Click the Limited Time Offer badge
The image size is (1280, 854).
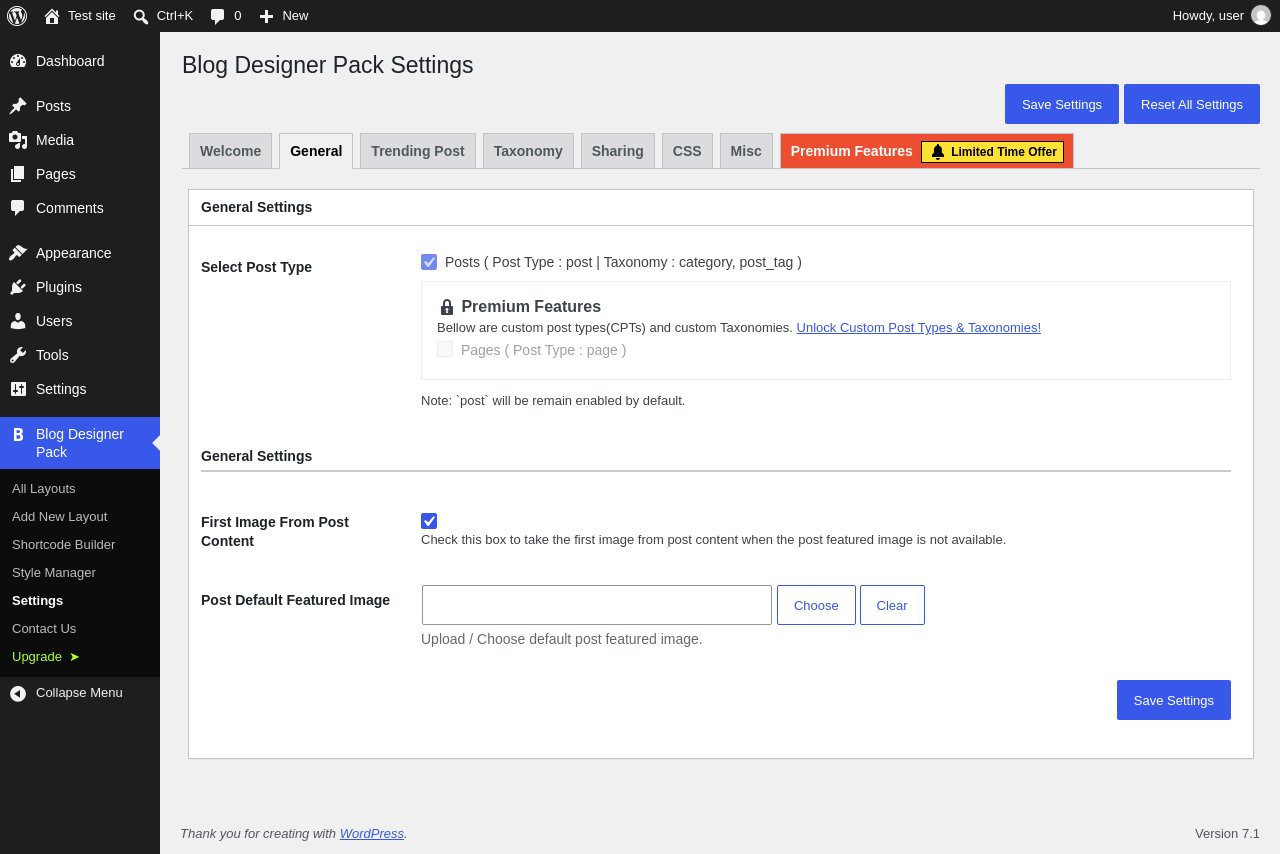tap(992, 152)
